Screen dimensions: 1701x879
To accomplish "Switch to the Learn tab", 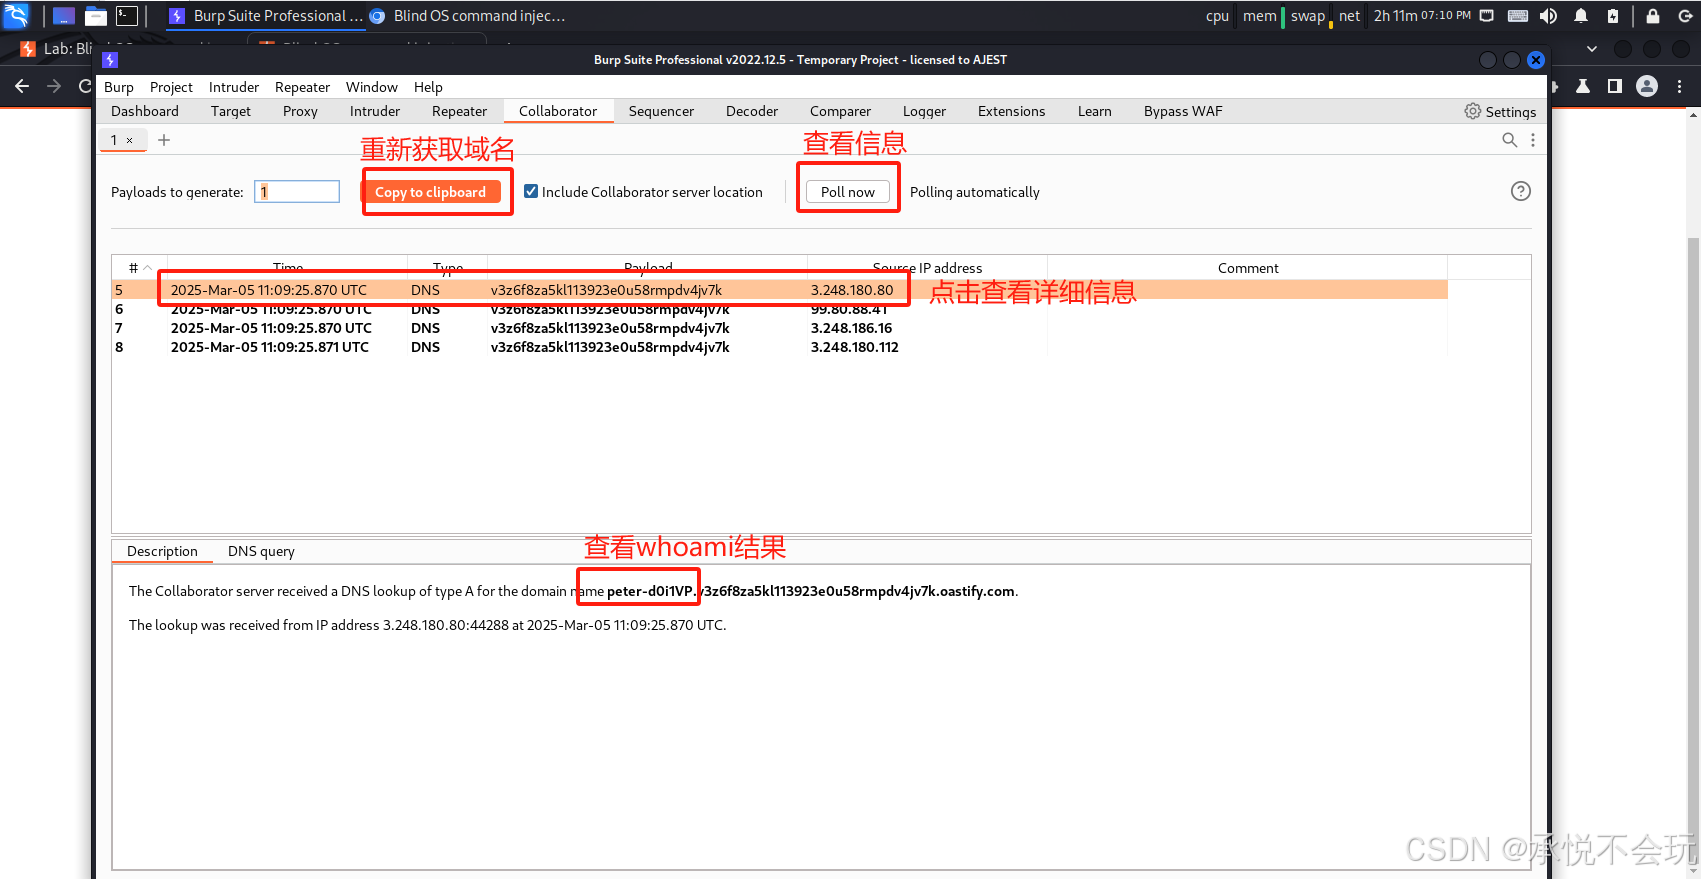I will (x=1095, y=111).
